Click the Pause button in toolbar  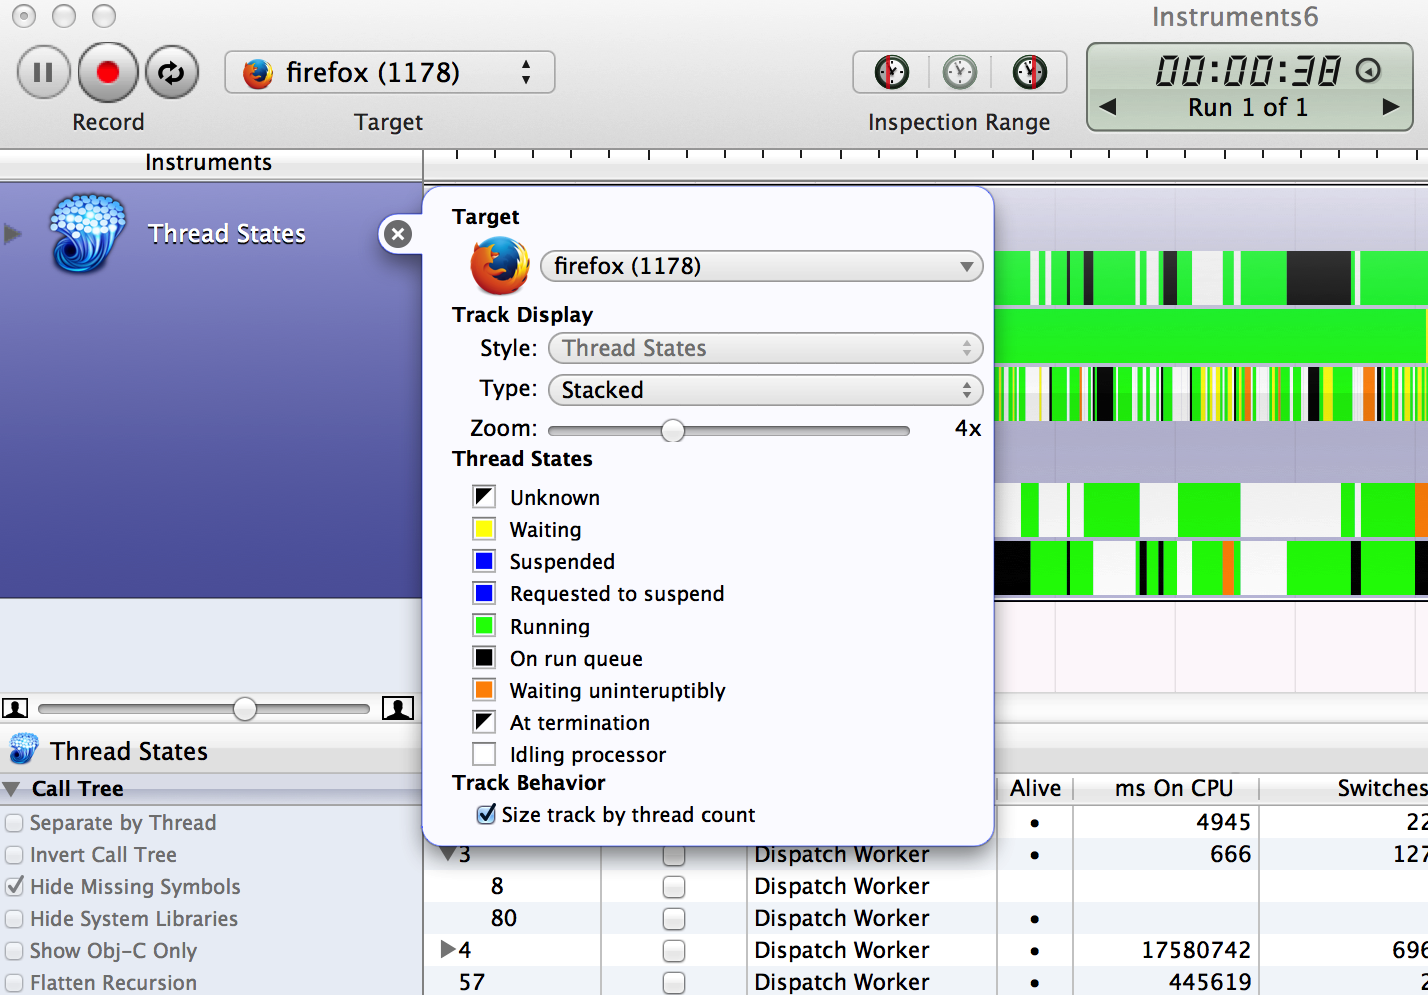coord(43,73)
